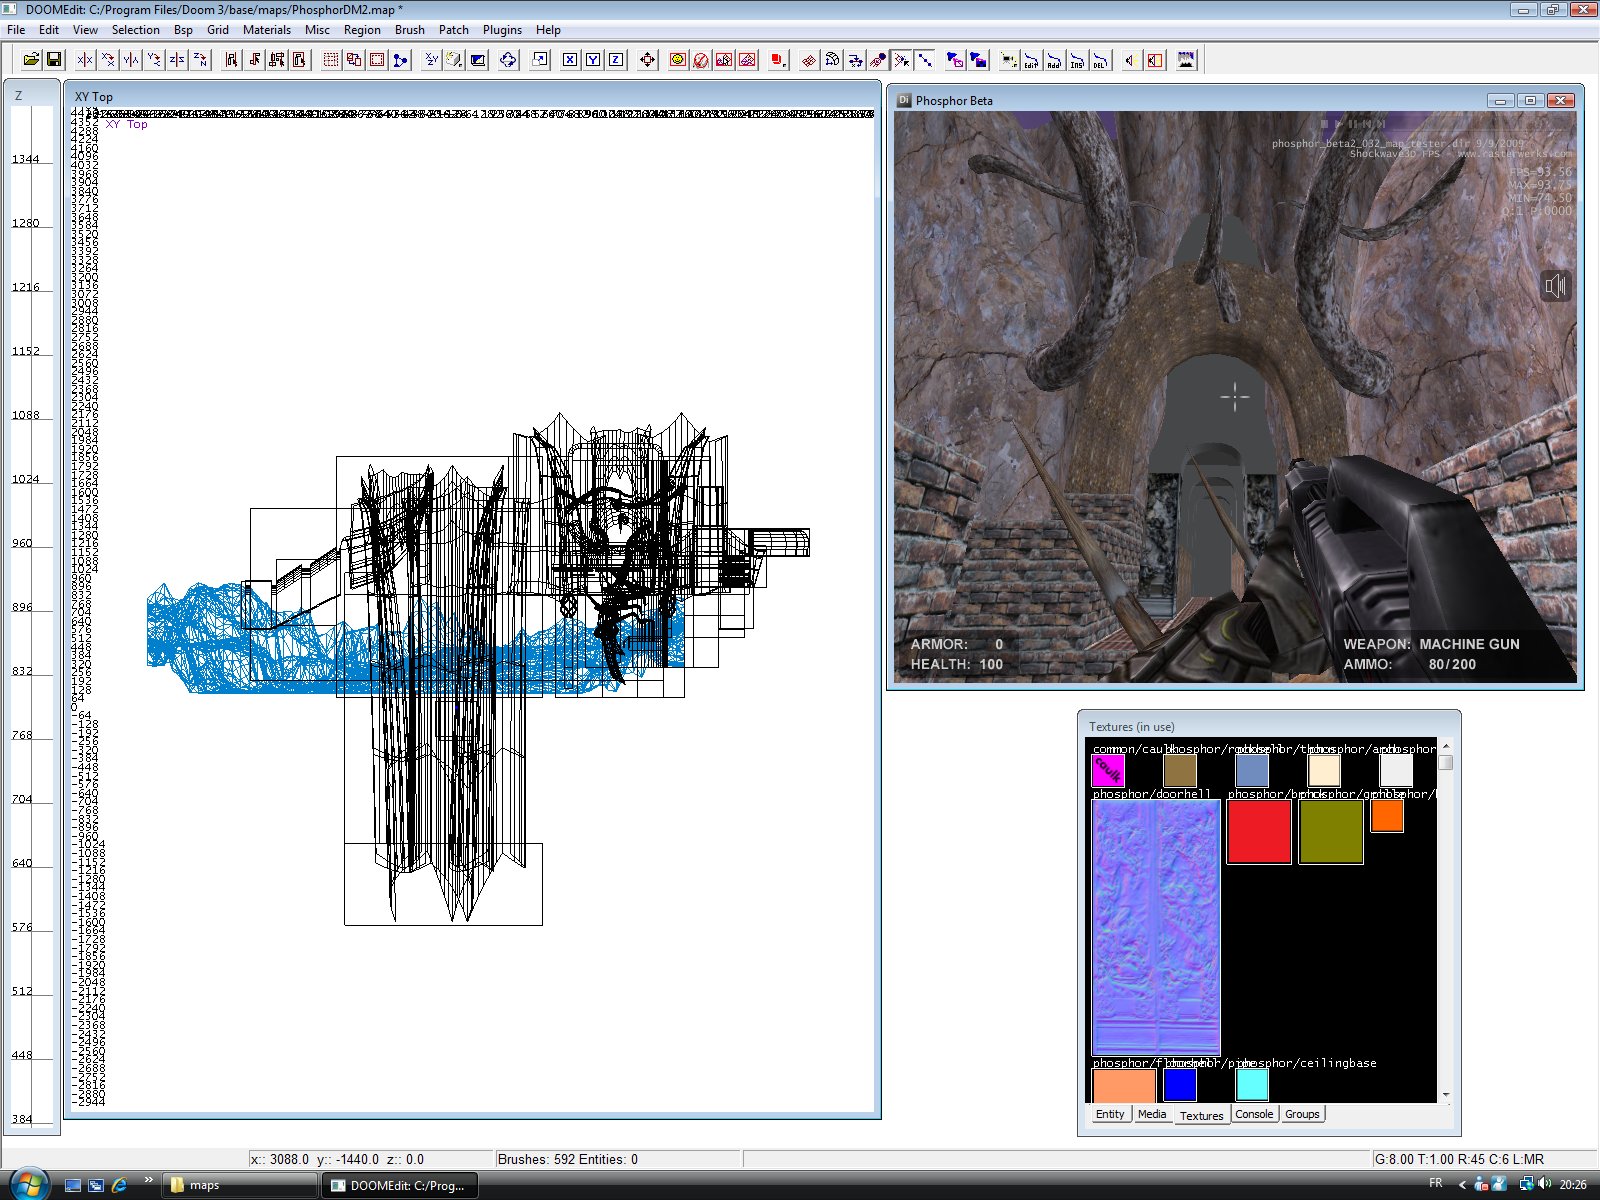Select the phosphor/doorhell normal map thumbnail
This screenshot has width=1600, height=1200.
click(1156, 928)
